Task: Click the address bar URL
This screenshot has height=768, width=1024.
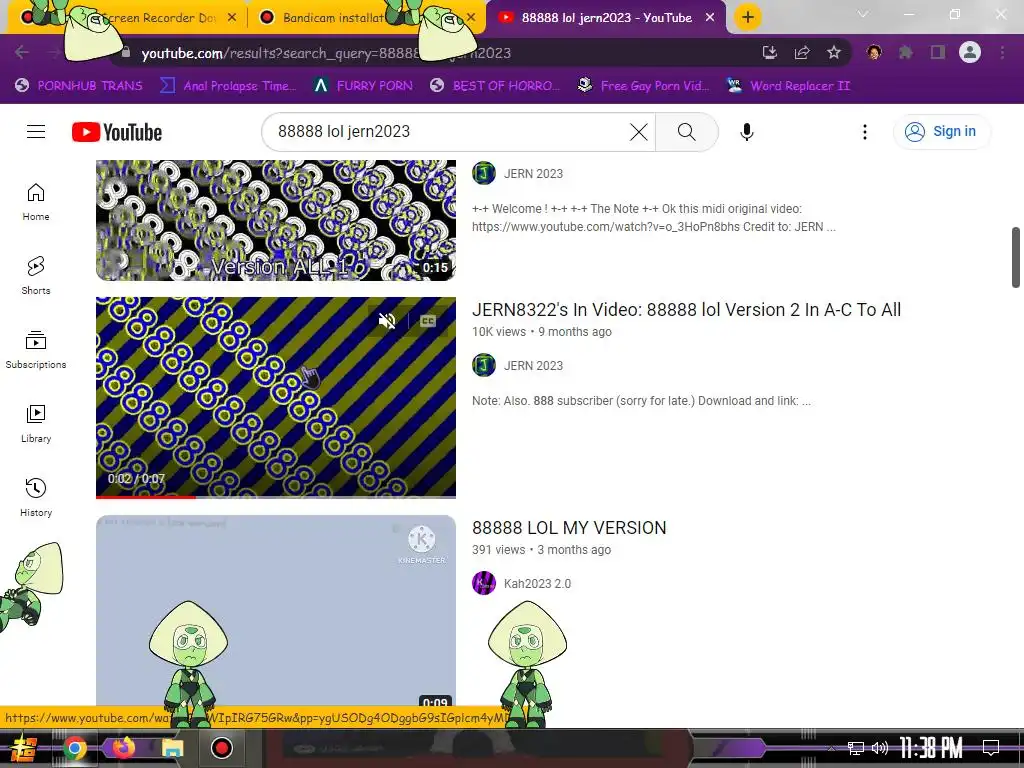Action: point(327,53)
